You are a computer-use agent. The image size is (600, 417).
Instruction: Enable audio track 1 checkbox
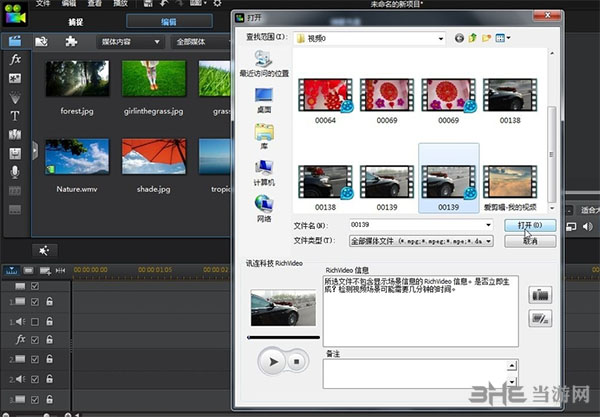pyautogui.click(x=35, y=322)
